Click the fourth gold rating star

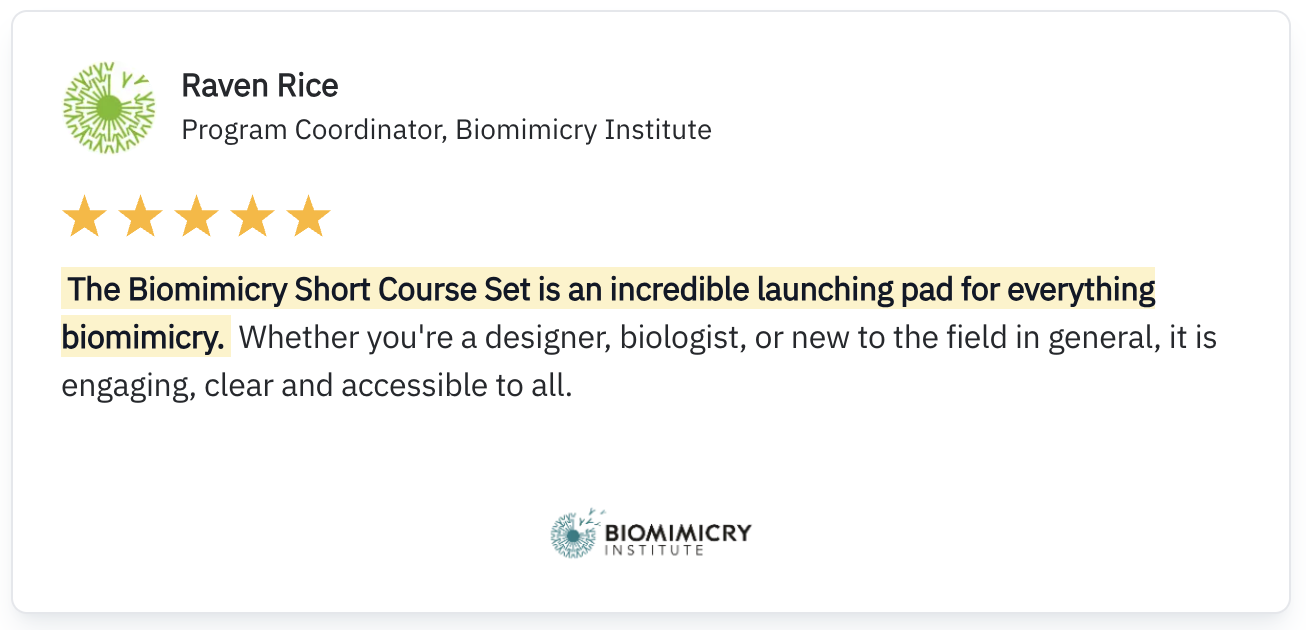tap(252, 217)
